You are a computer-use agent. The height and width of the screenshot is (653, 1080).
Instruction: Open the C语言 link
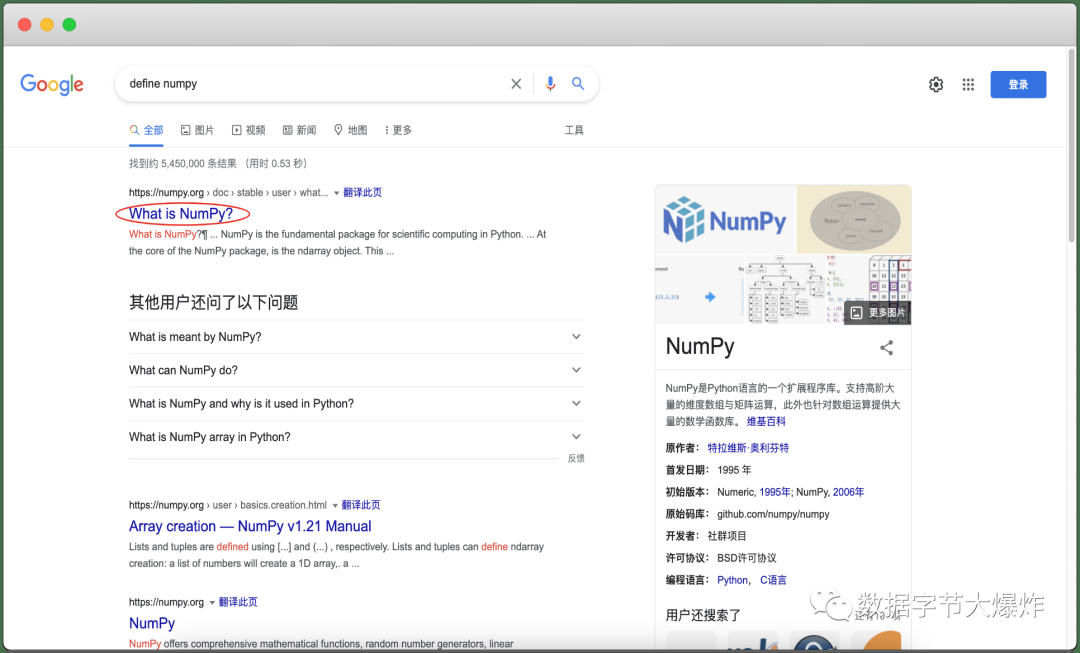click(x=773, y=580)
